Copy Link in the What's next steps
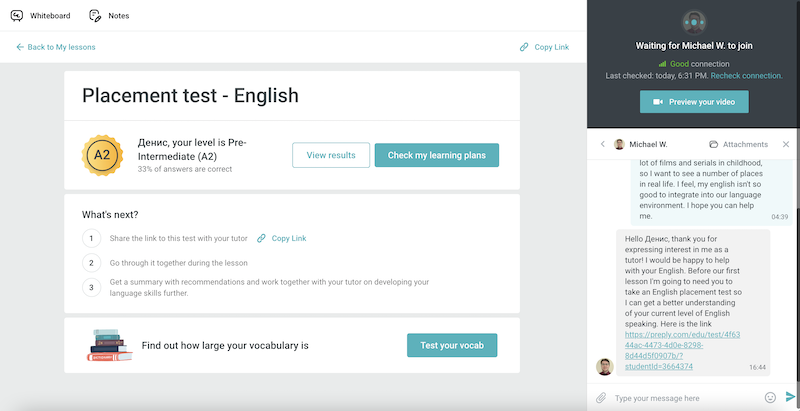Viewport: 800px width, 411px height. 282,238
